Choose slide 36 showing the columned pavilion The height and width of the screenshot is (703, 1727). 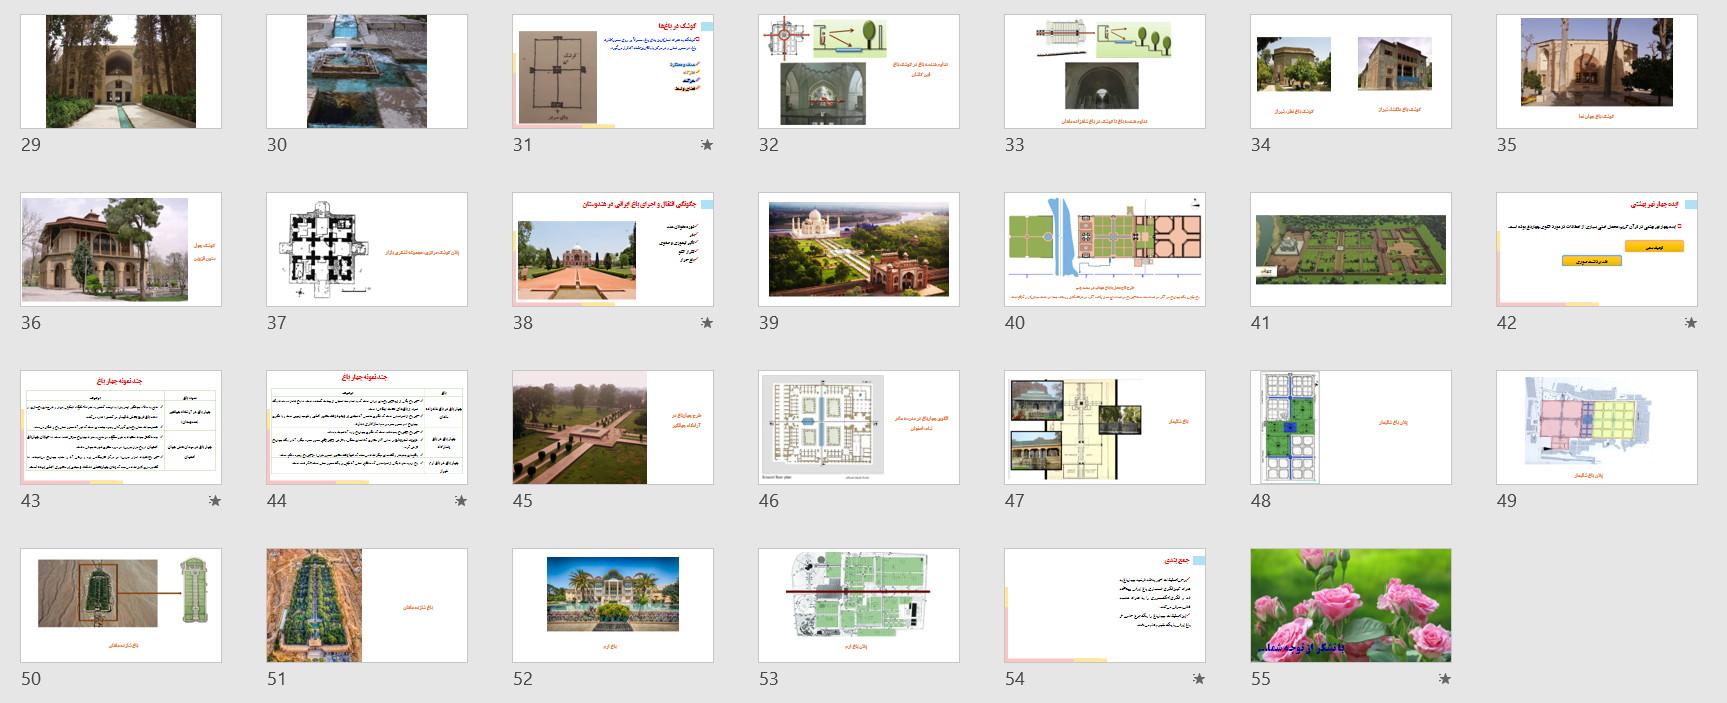click(120, 249)
